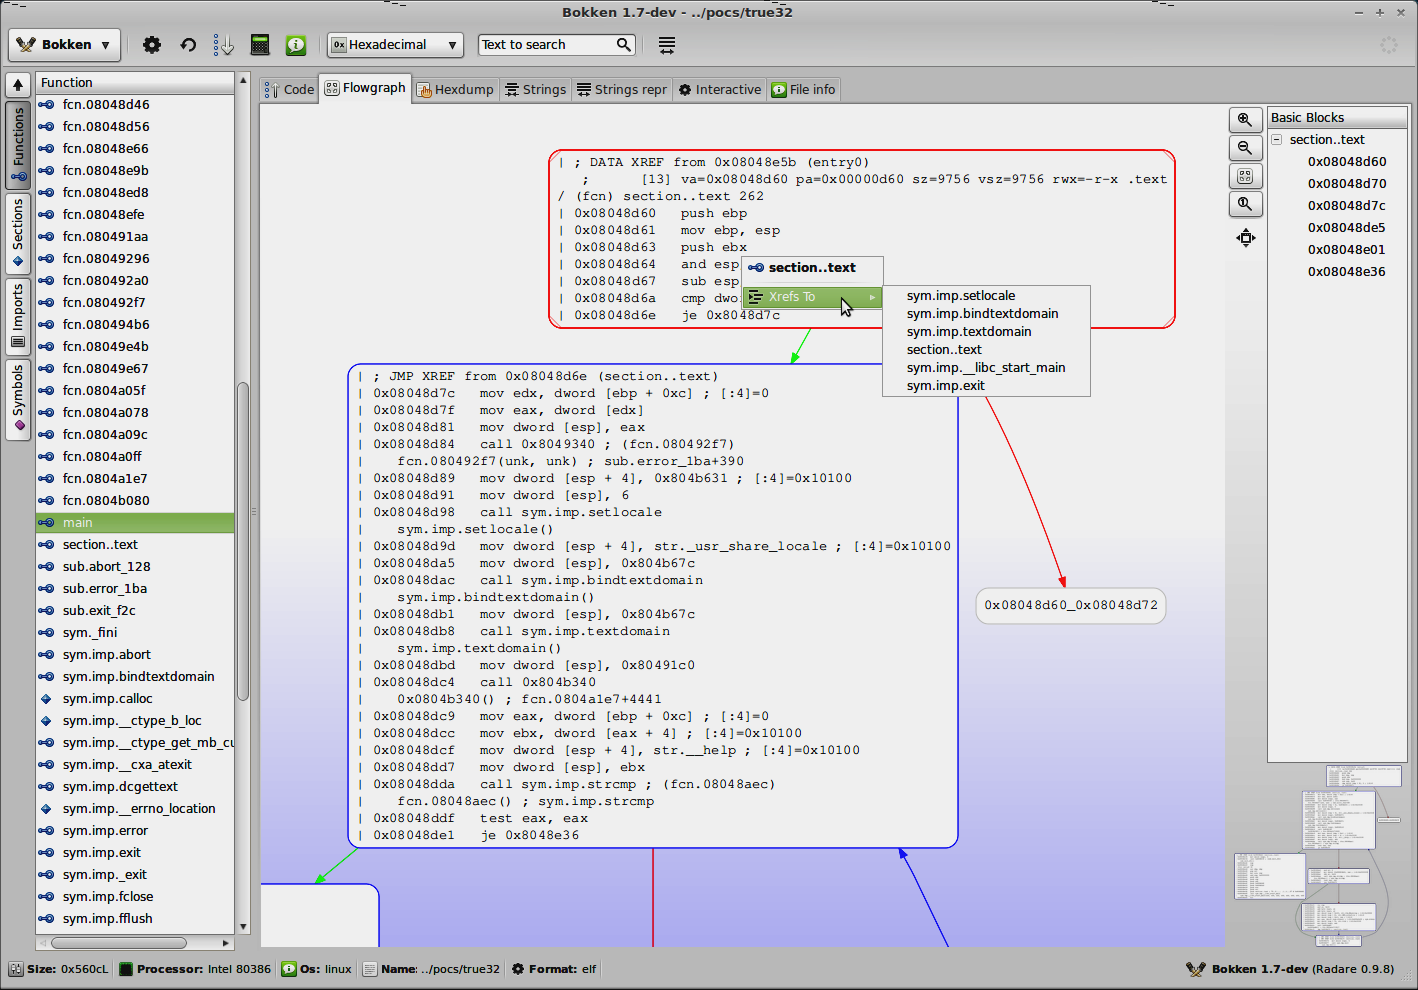Image resolution: width=1418 pixels, height=990 pixels.
Task: Select sym.imp.__libc_start_main in the xrefs list
Action: (x=985, y=368)
